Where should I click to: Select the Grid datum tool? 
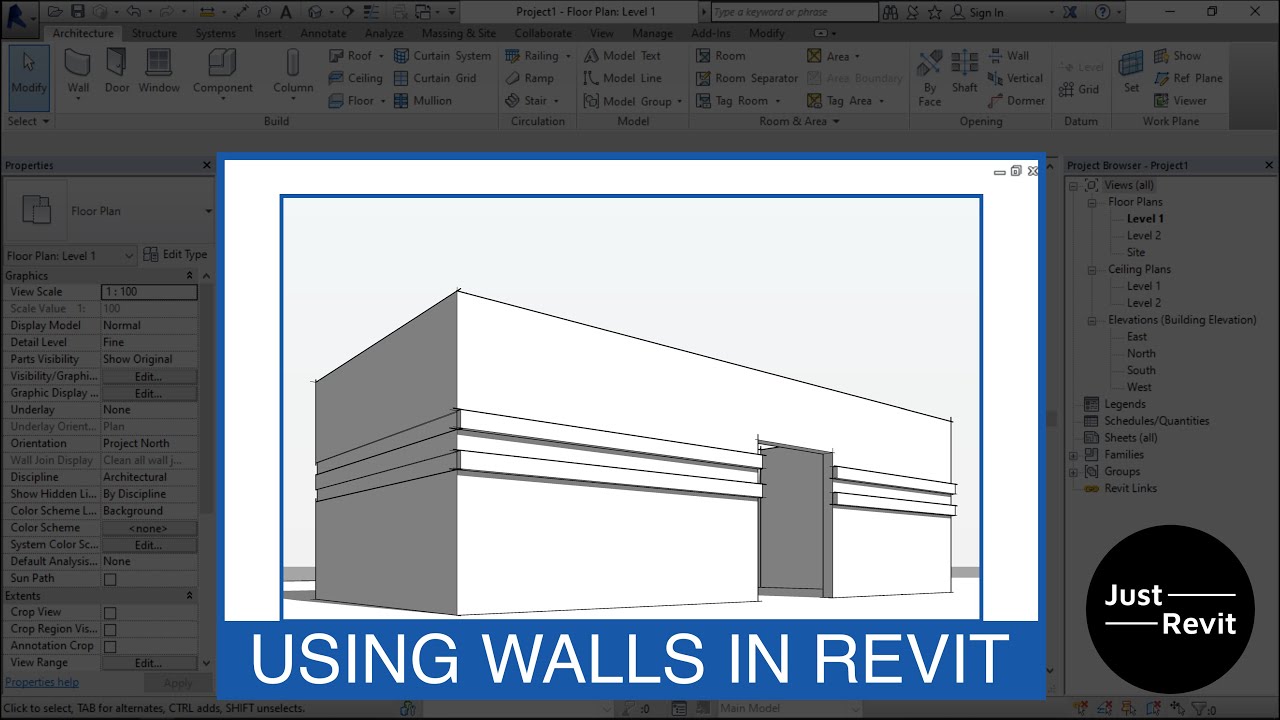tap(1079, 89)
